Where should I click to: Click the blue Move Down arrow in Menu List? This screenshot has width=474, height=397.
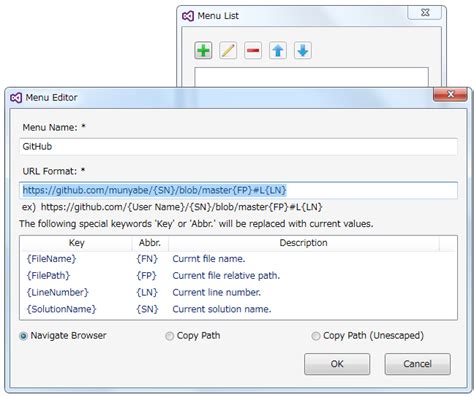tap(303, 51)
